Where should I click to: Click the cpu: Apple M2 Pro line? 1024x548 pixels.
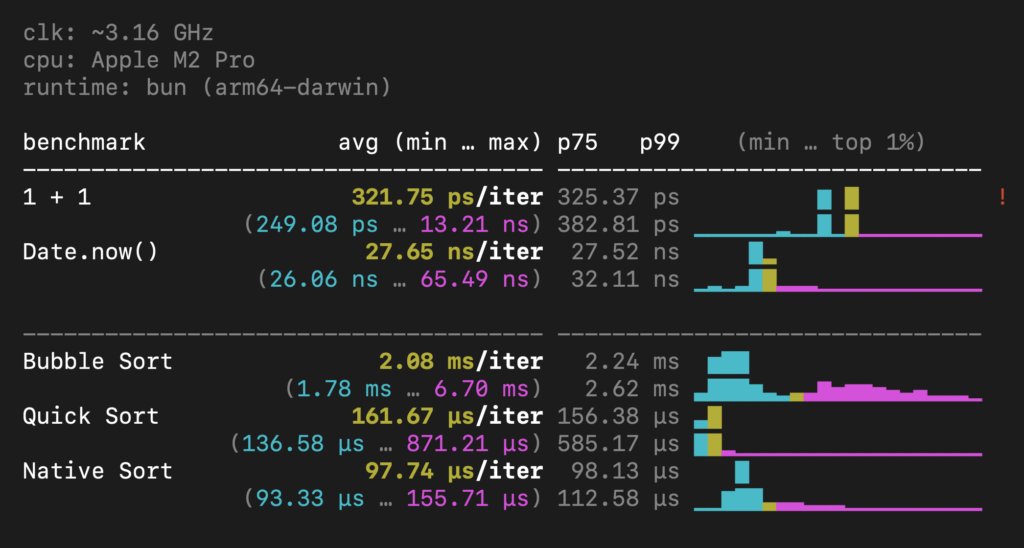(139, 60)
